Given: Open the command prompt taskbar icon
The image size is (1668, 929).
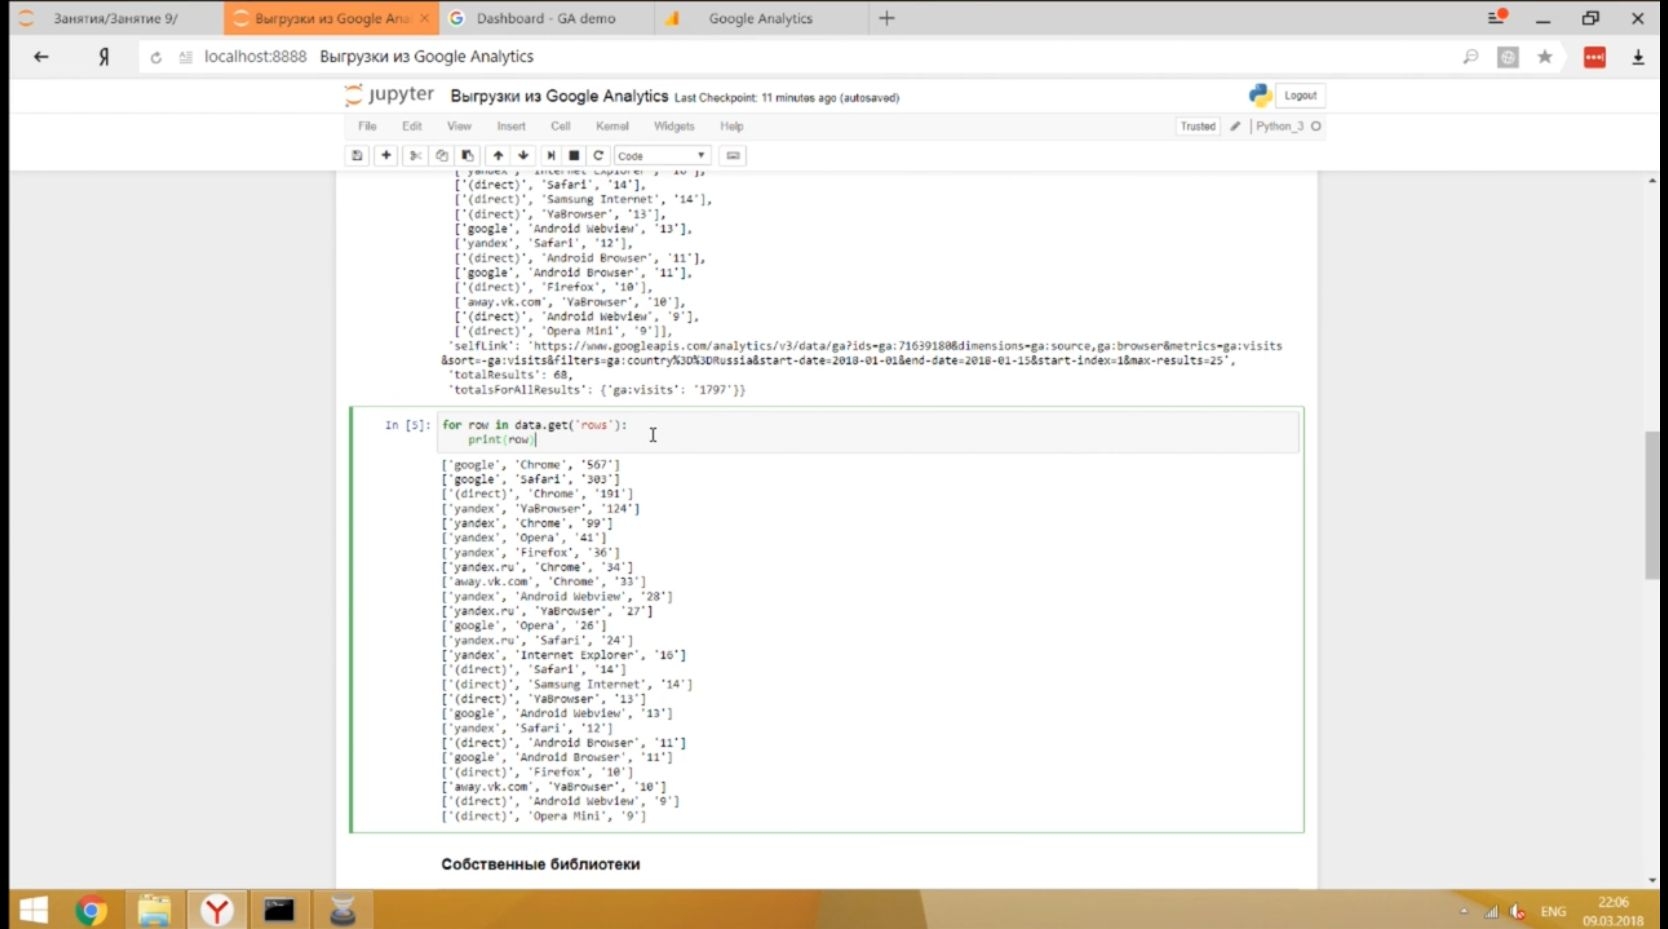Looking at the screenshot, I should tap(279, 910).
